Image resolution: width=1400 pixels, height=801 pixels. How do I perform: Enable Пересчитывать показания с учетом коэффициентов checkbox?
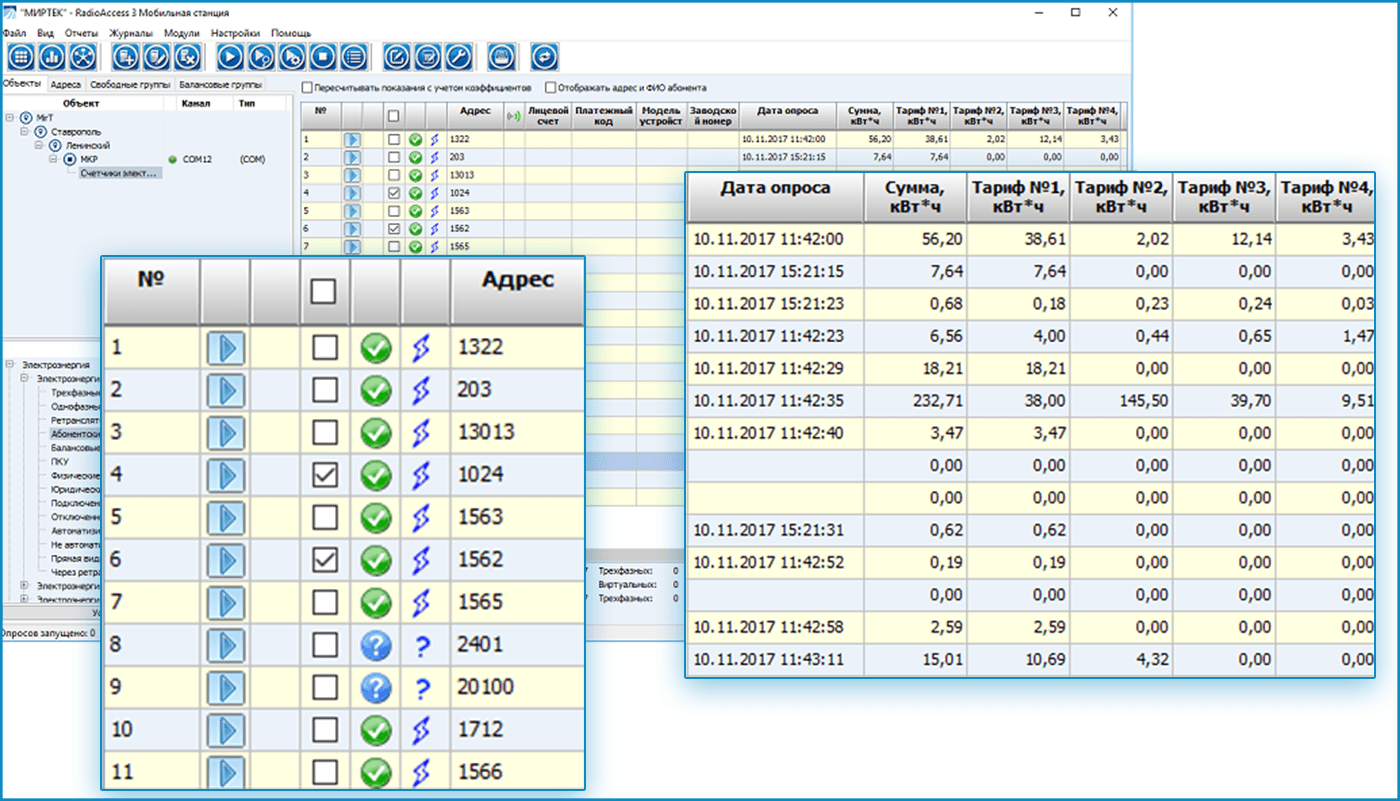[308, 87]
